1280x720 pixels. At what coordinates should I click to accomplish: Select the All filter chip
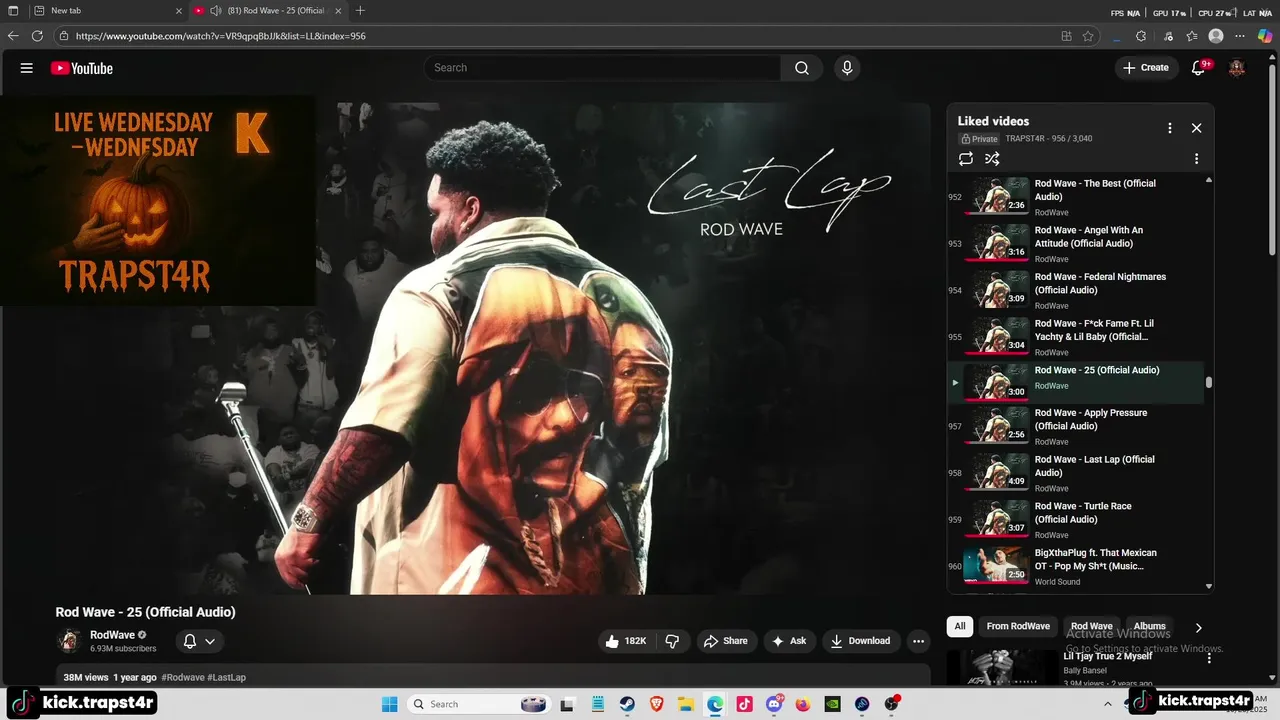tap(960, 626)
